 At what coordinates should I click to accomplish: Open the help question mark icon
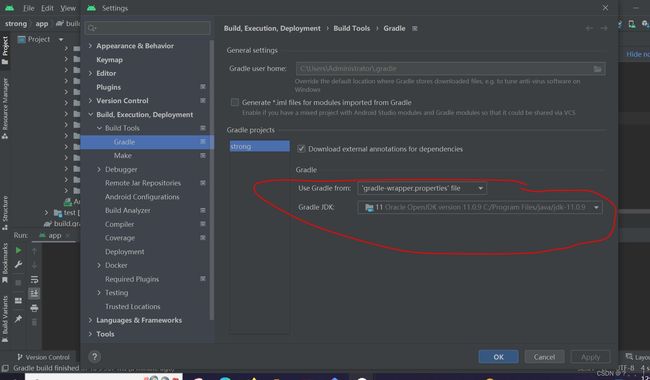point(95,357)
